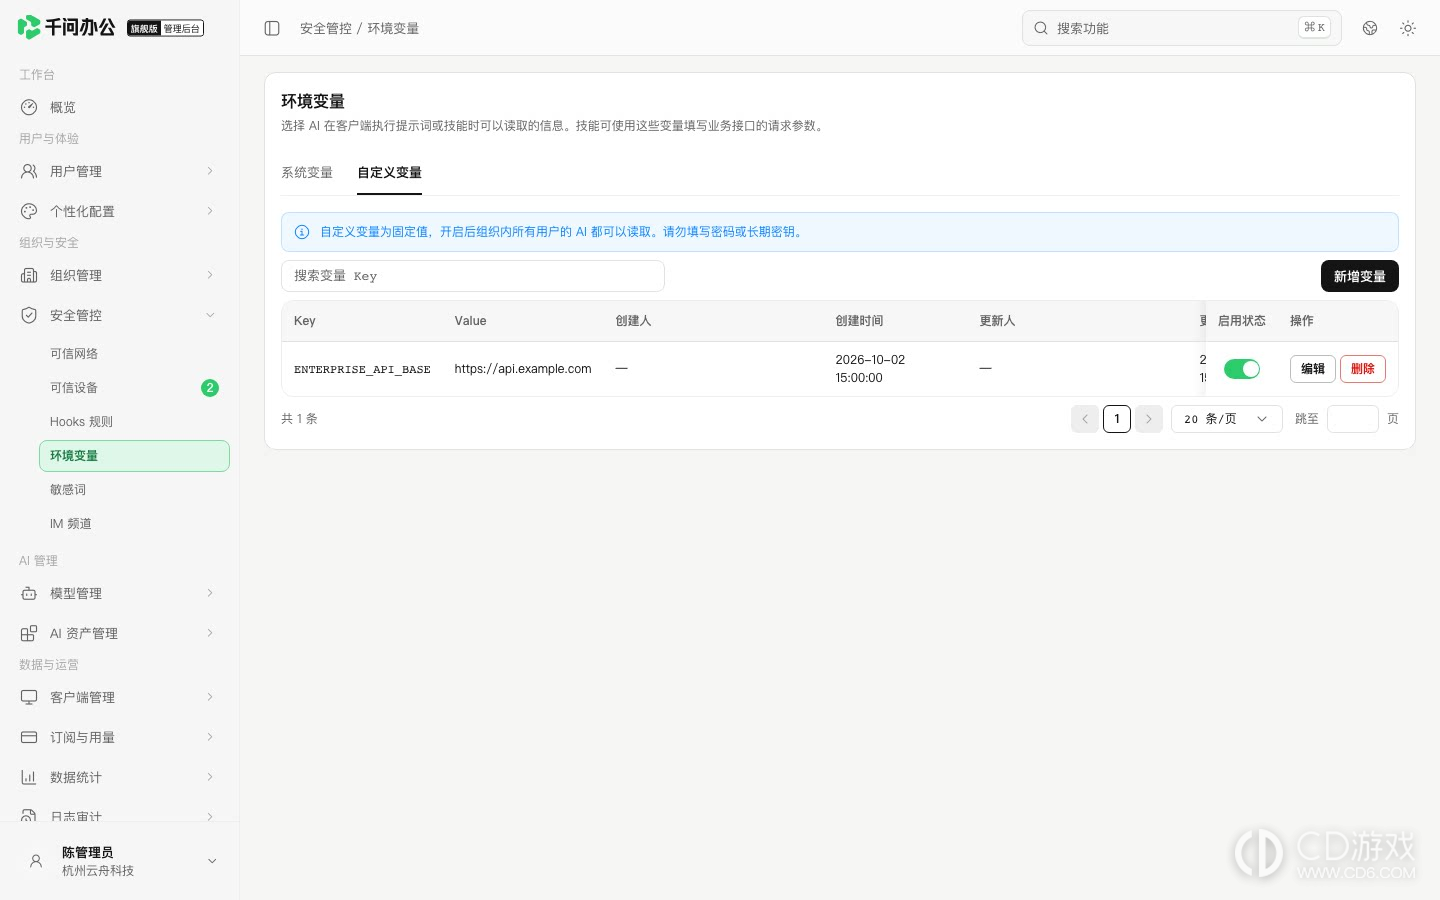Click the previous page arrow

click(x=1085, y=419)
